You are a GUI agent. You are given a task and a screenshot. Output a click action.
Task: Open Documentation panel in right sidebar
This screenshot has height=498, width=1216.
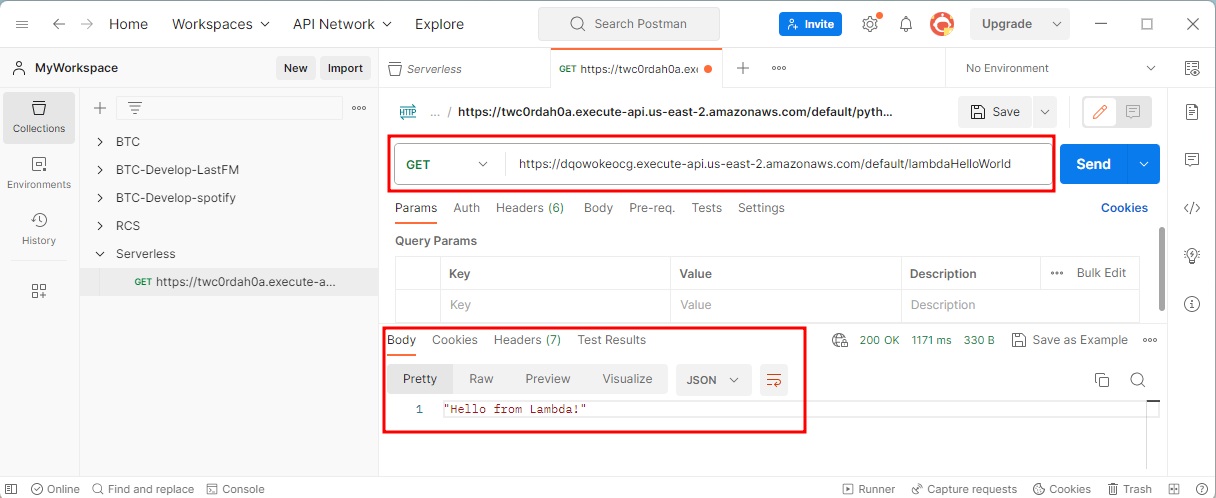(x=1191, y=112)
